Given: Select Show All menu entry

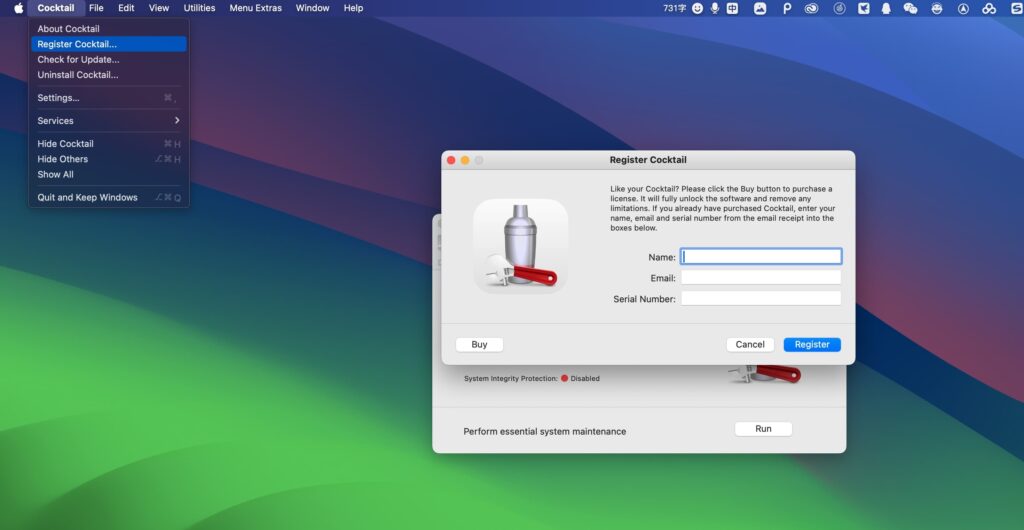Looking at the screenshot, I should click(108, 174).
